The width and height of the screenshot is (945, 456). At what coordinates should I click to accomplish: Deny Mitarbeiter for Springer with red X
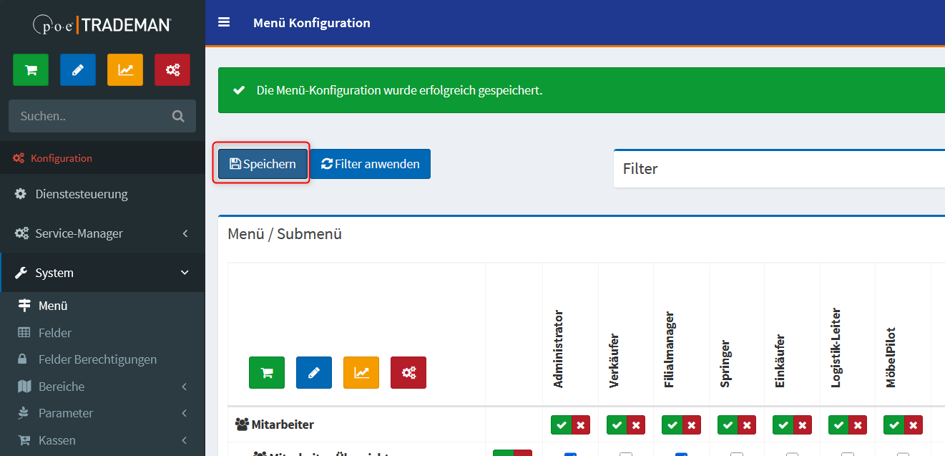pos(747,425)
